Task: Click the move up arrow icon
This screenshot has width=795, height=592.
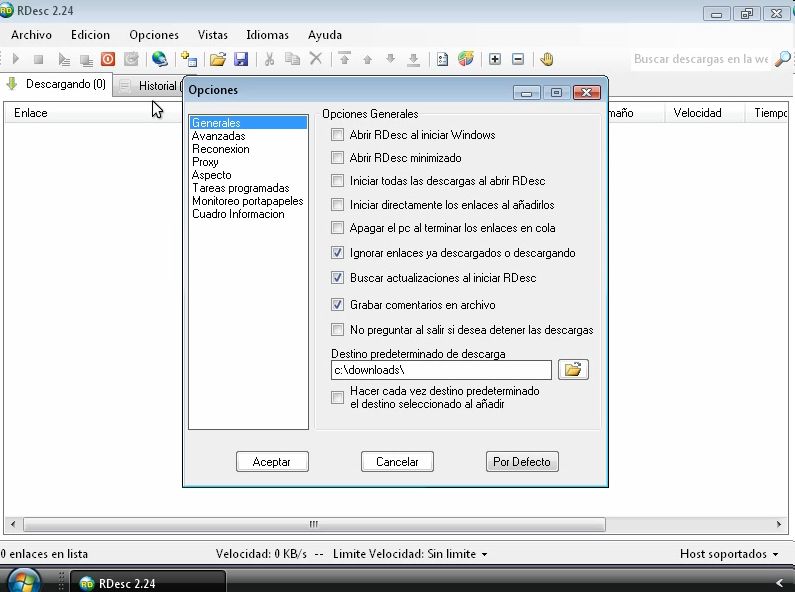Action: point(368,60)
